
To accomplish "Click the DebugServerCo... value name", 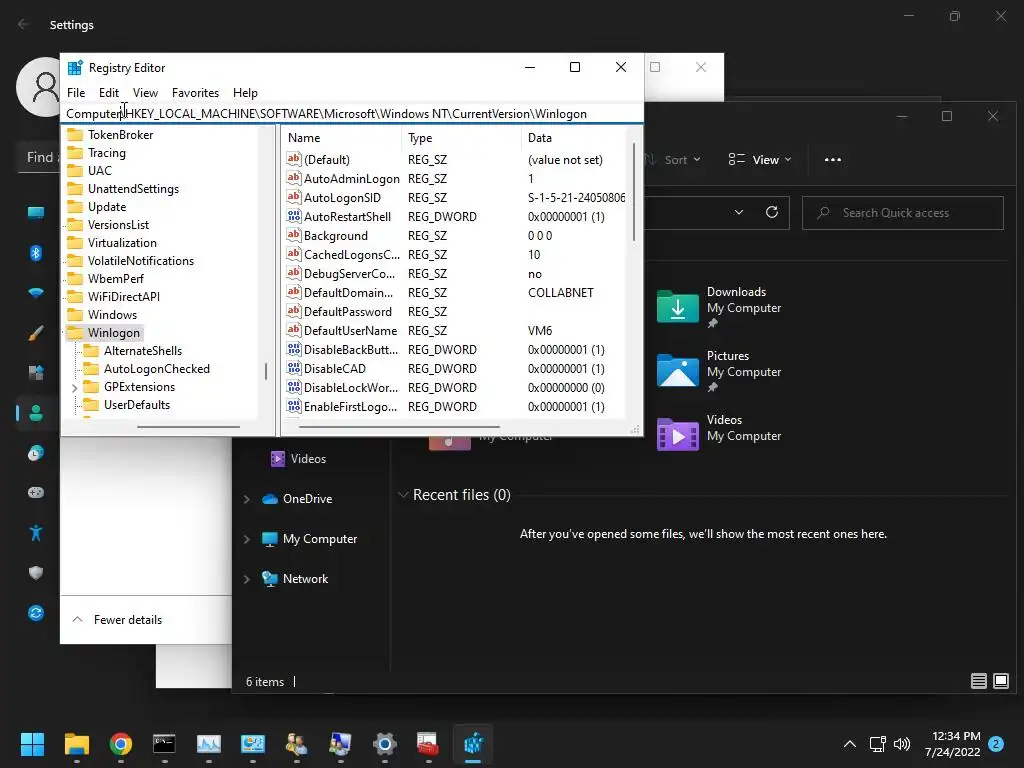I will pyautogui.click(x=349, y=274).
